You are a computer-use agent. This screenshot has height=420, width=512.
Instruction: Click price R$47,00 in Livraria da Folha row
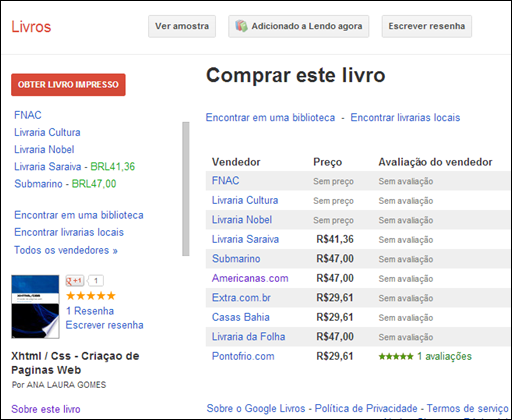click(x=335, y=337)
